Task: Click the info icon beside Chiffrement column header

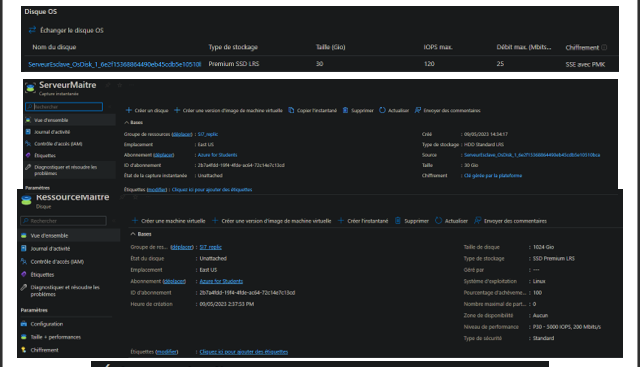Action: [604, 47]
